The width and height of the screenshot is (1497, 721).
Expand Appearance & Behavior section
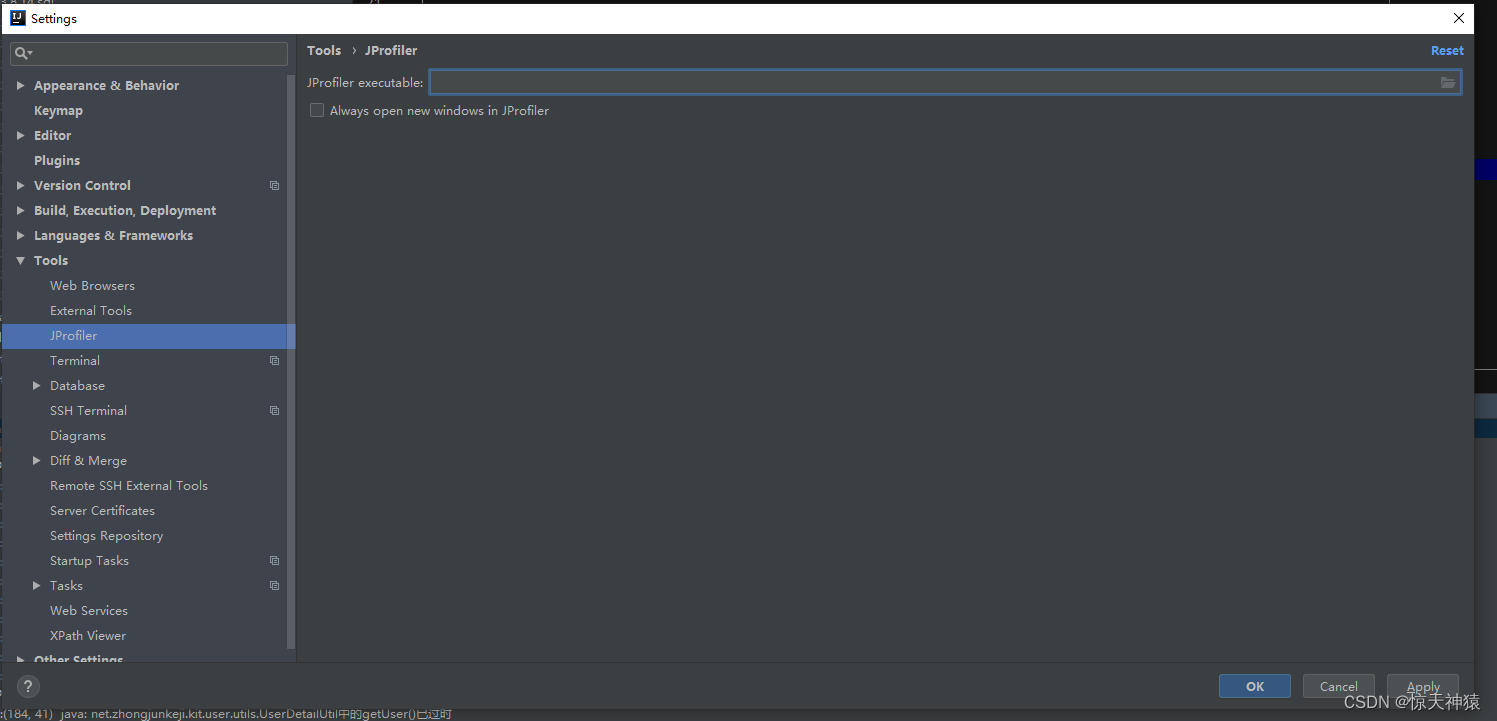(20, 86)
